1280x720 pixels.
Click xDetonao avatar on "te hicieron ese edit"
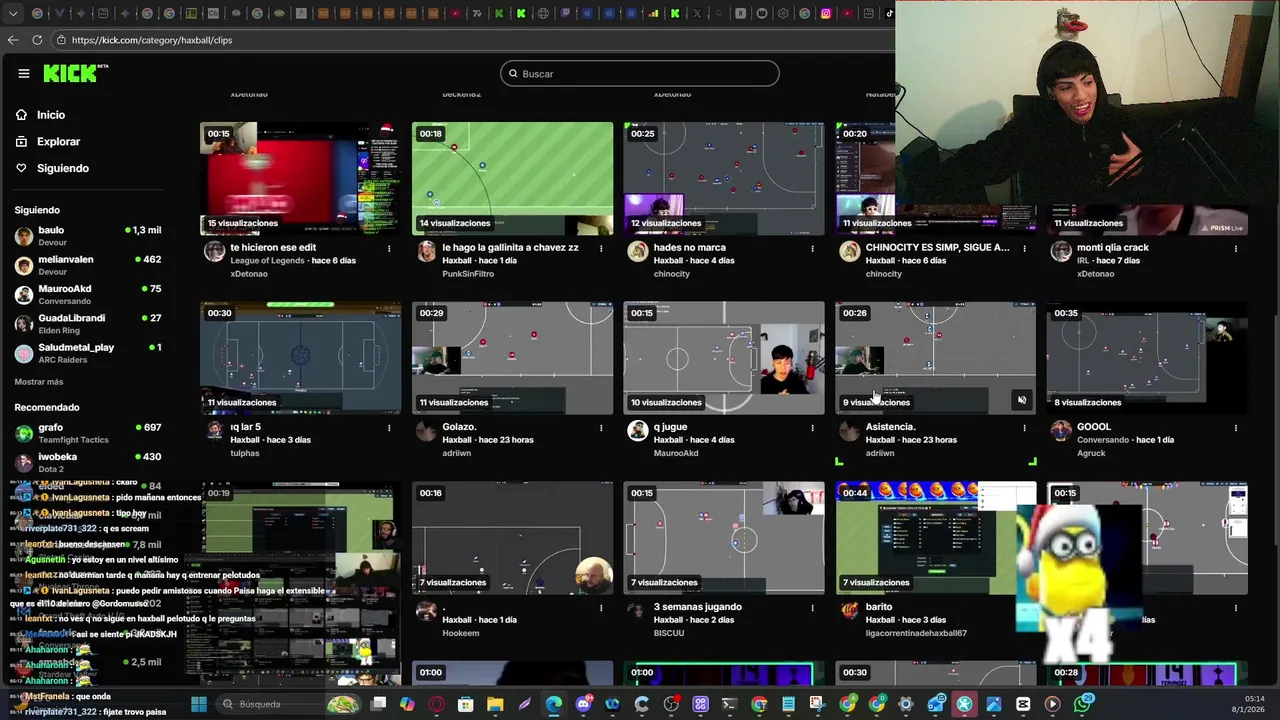click(214, 251)
